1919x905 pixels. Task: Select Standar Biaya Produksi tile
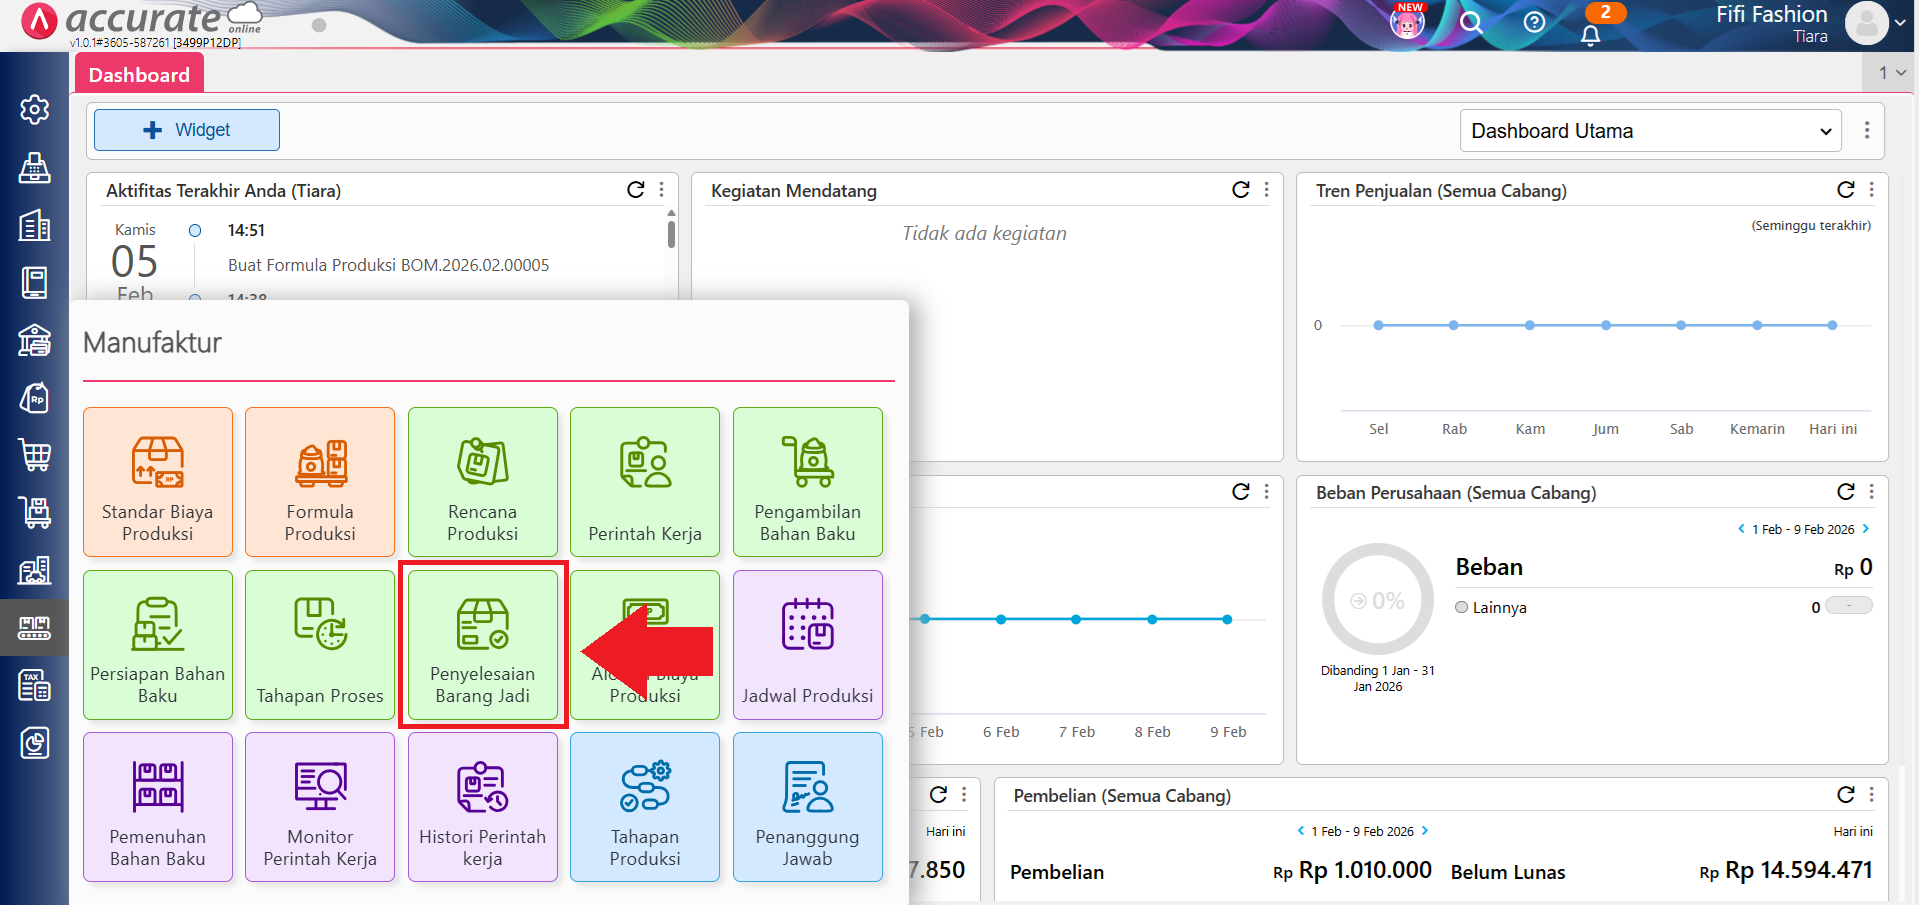click(x=158, y=482)
